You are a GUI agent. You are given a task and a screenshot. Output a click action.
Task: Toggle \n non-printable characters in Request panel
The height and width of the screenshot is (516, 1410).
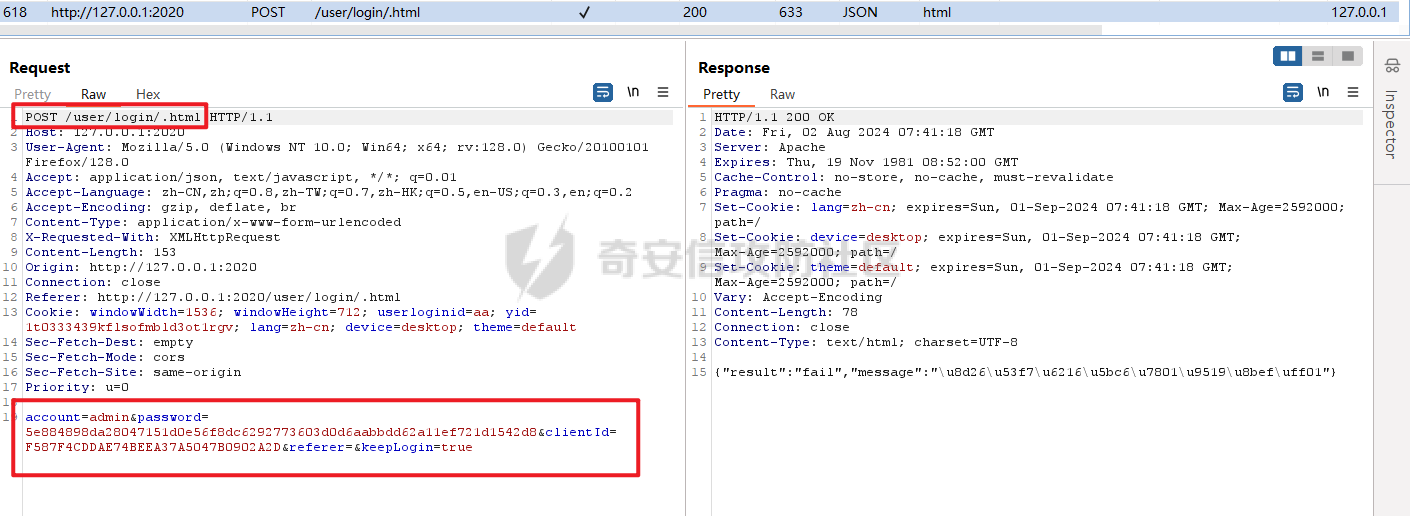tap(633, 92)
